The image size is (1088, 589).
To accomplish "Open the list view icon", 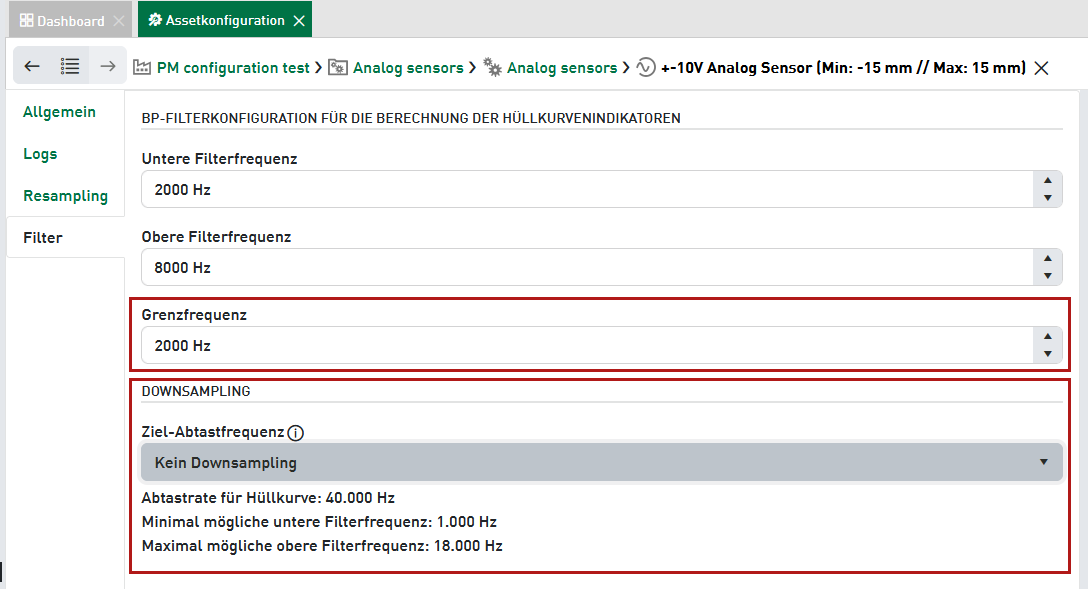I will (69, 66).
